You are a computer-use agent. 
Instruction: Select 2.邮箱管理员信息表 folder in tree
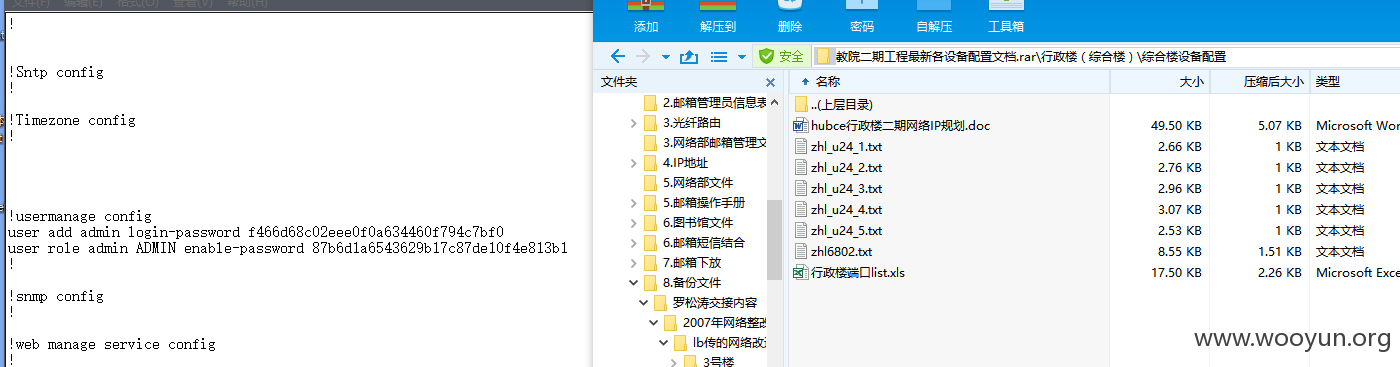point(705,102)
